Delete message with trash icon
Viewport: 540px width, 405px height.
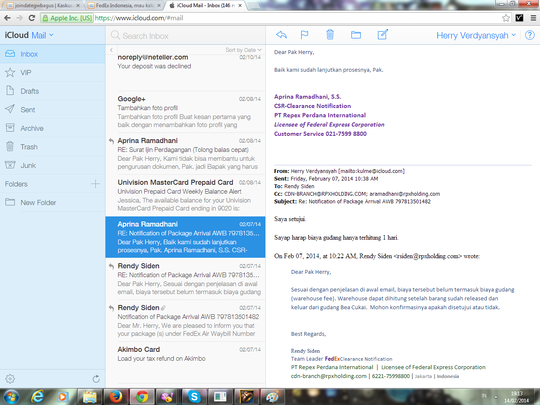pos(330,35)
